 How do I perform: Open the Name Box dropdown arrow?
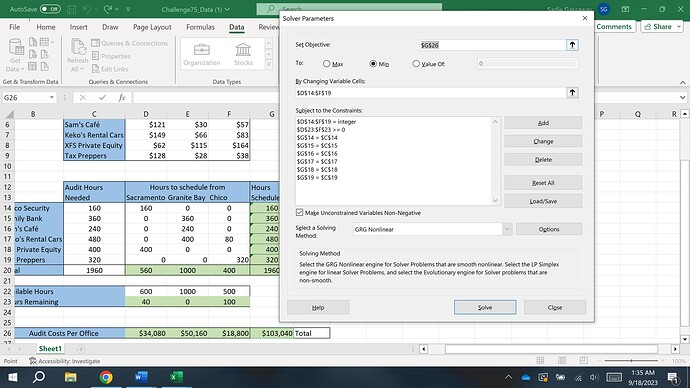tap(52, 98)
